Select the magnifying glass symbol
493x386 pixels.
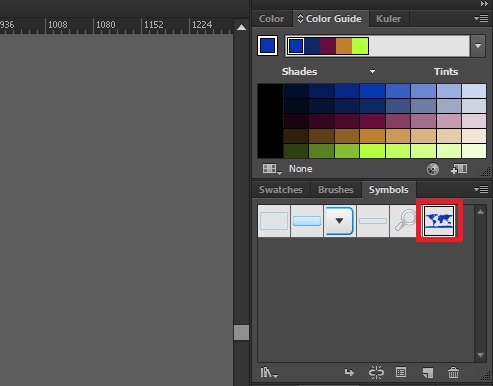click(x=405, y=221)
